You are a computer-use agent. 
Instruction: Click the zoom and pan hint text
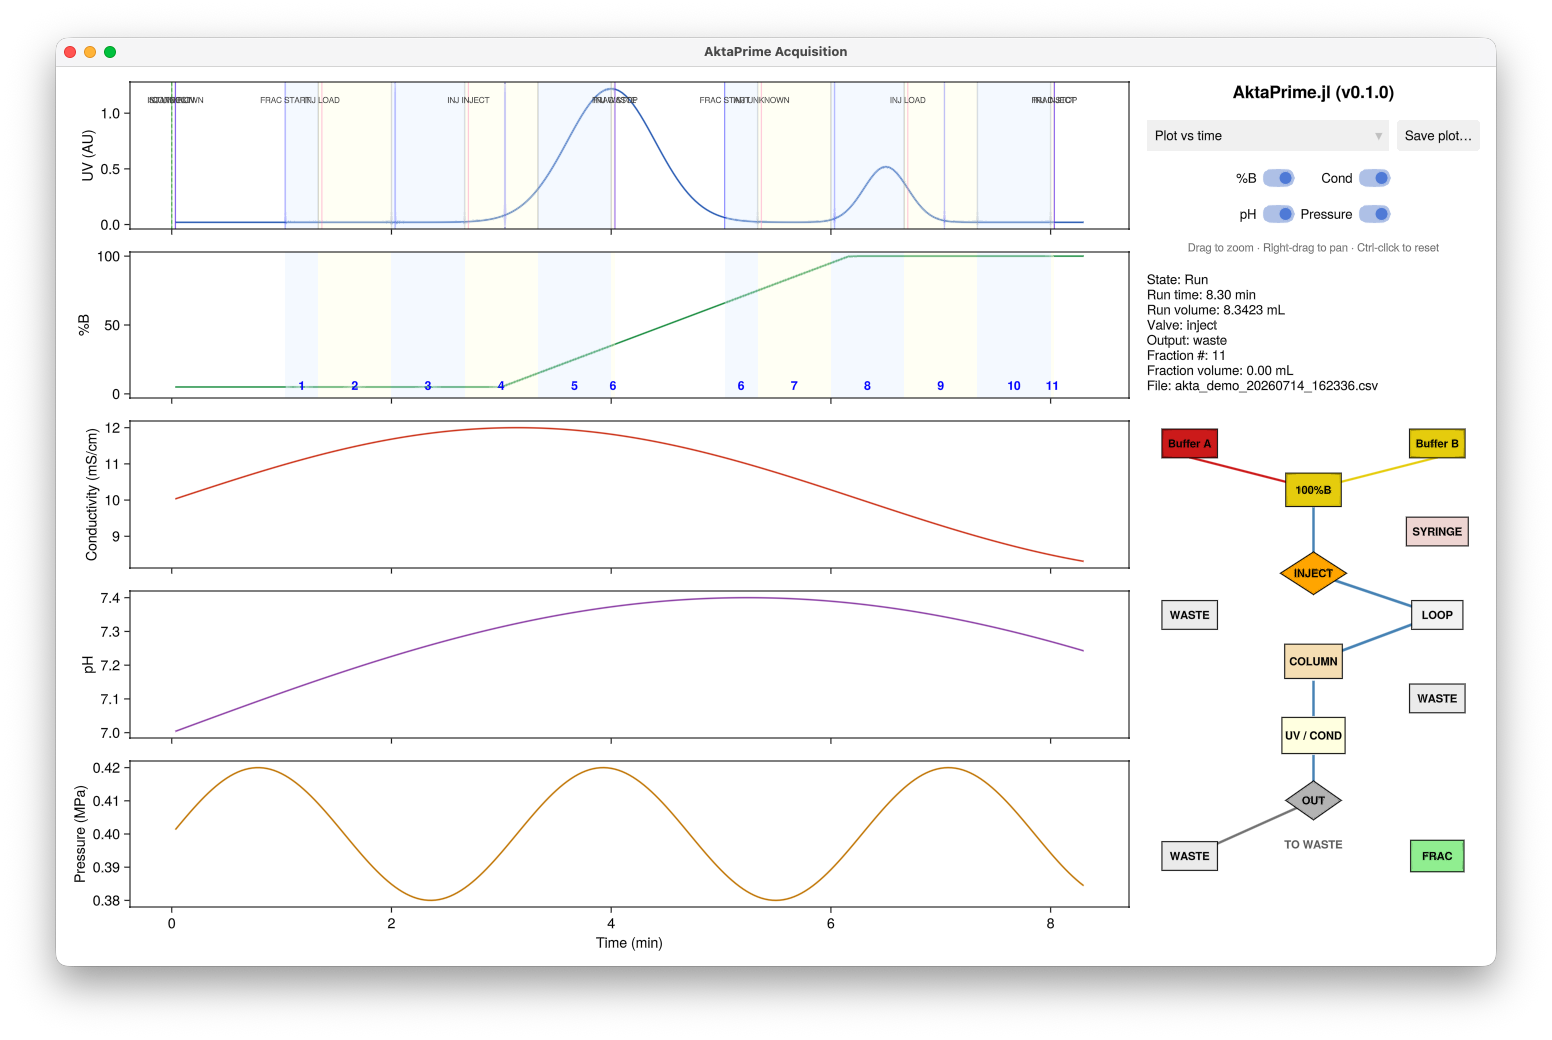(1313, 248)
